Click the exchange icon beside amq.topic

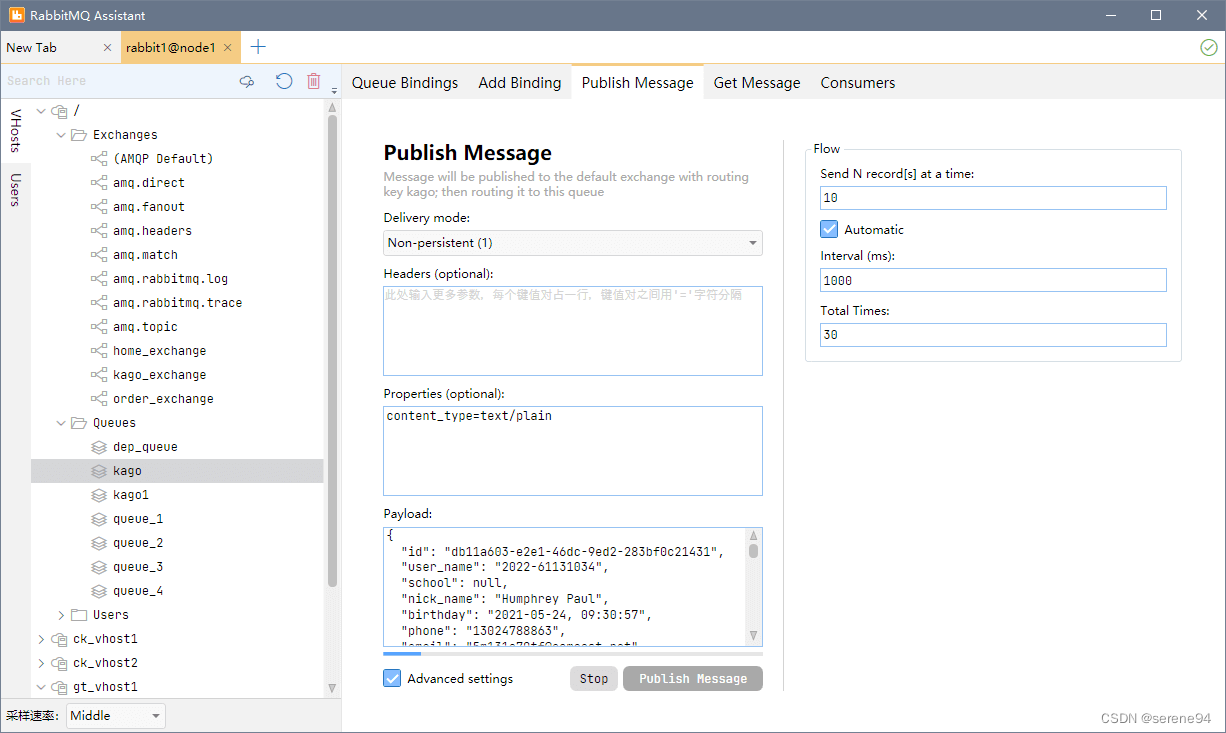(99, 327)
